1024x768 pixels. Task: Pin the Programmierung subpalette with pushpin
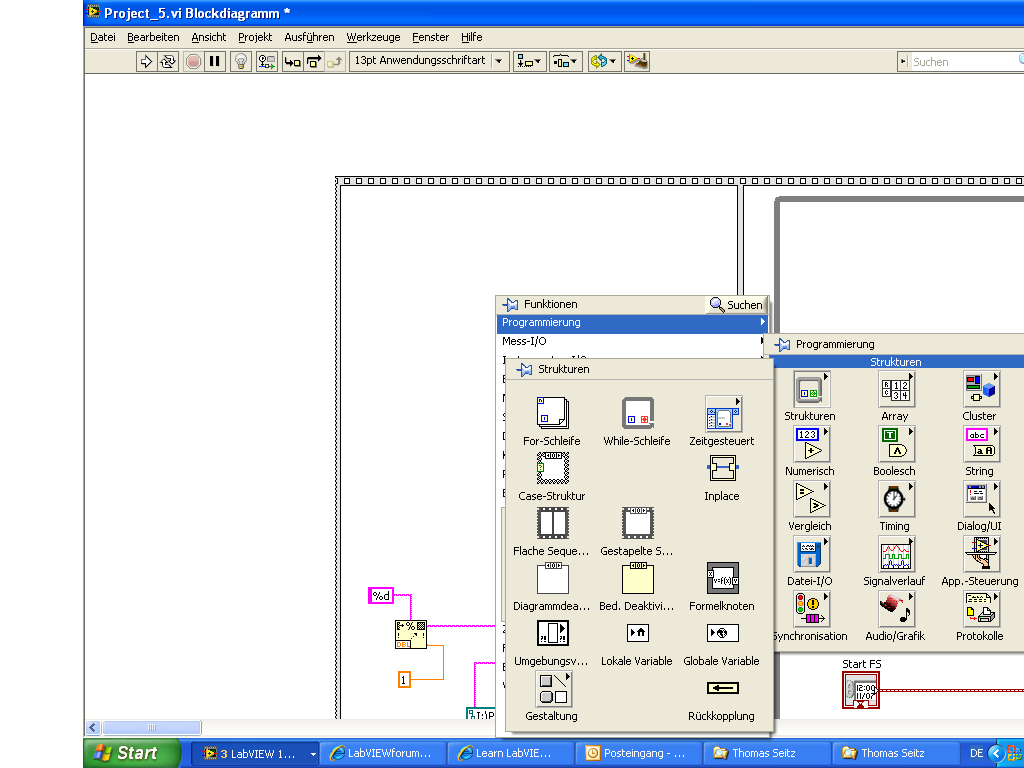(x=782, y=345)
